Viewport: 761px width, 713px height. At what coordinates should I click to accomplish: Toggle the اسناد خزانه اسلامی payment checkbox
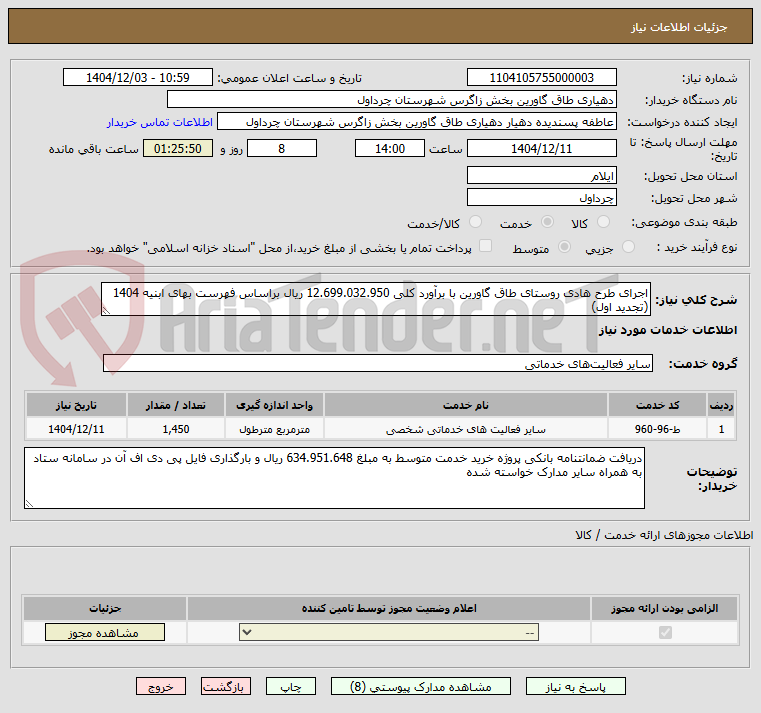pos(485,246)
